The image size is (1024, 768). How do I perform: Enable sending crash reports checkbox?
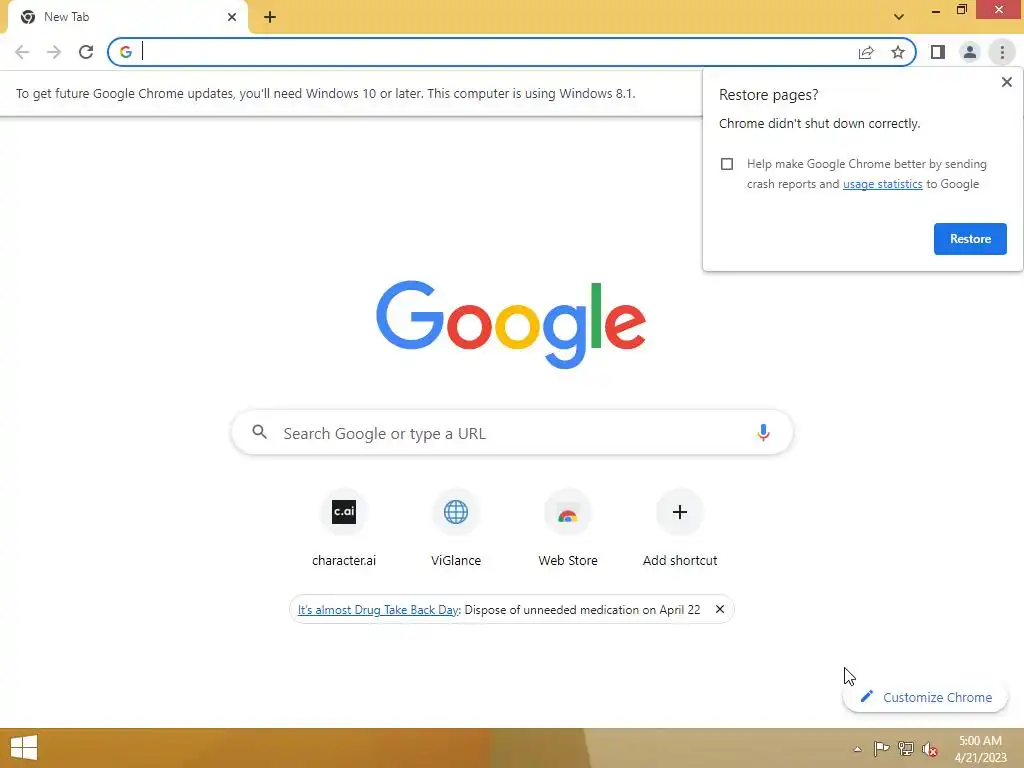click(727, 164)
